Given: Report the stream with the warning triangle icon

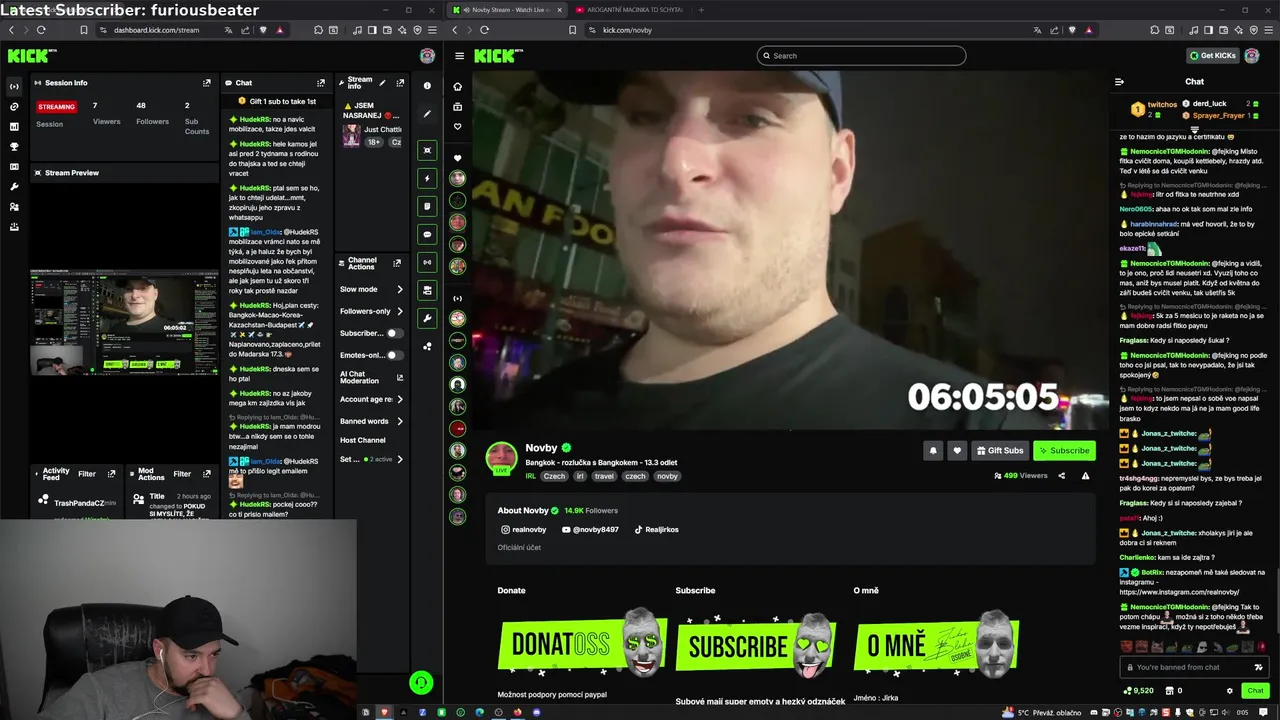Looking at the screenshot, I should tap(1085, 476).
